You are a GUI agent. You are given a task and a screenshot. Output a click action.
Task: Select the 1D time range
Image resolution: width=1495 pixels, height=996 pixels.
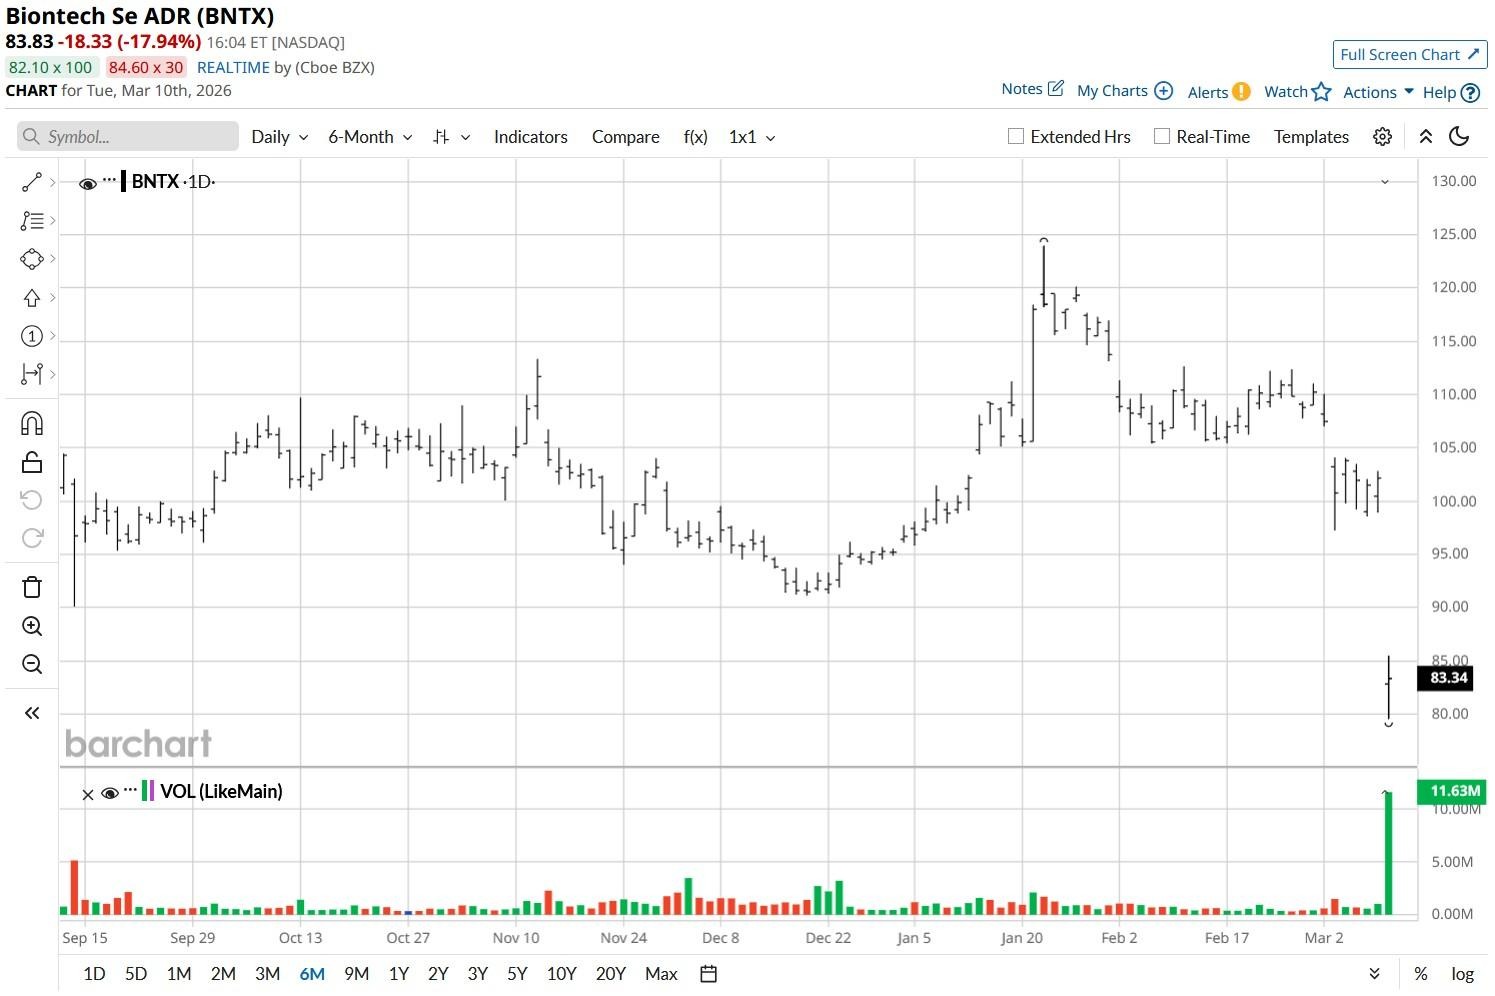(94, 974)
